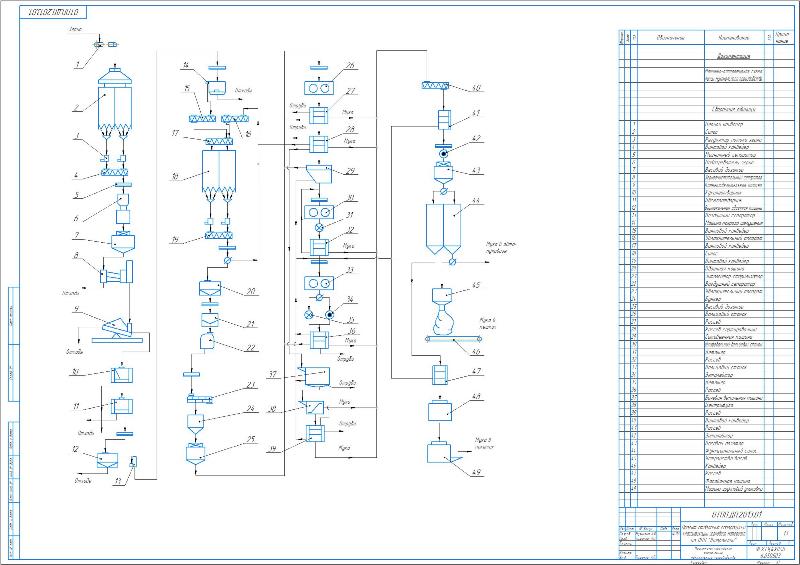
Task: Click the diagonal-split box symbol numbered 38
Action: [313, 407]
